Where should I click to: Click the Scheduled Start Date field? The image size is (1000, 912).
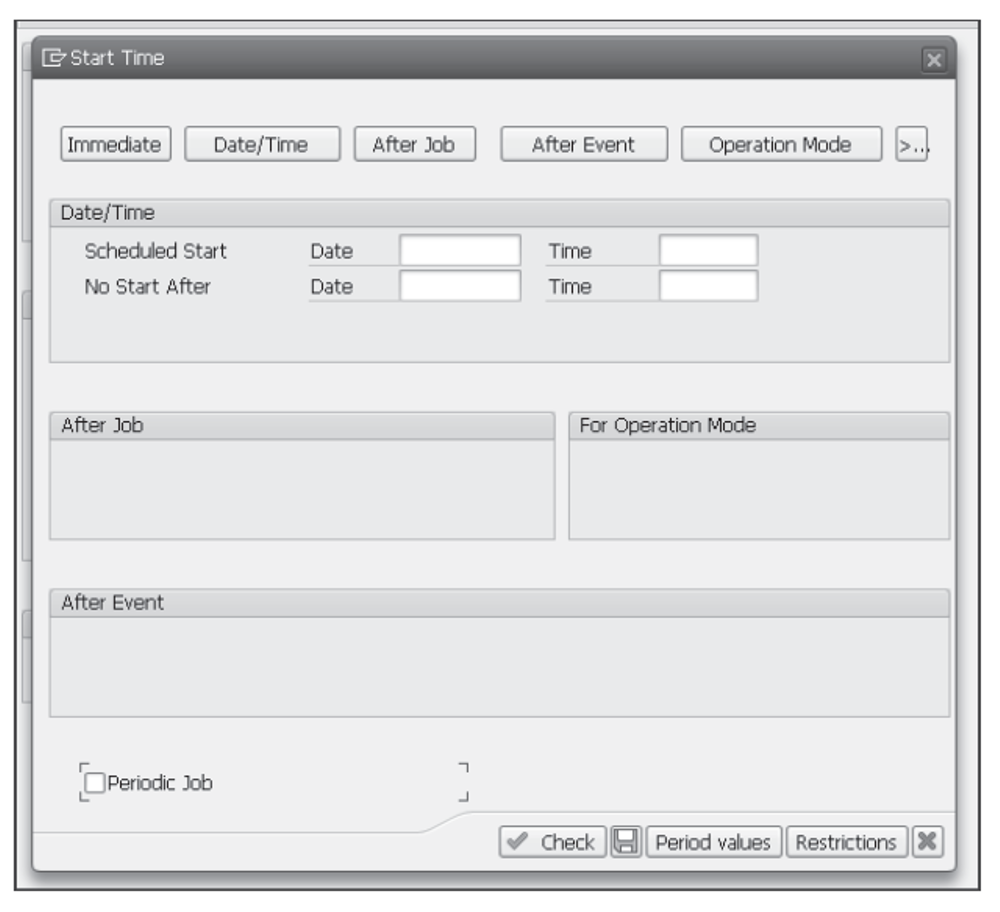coord(458,250)
